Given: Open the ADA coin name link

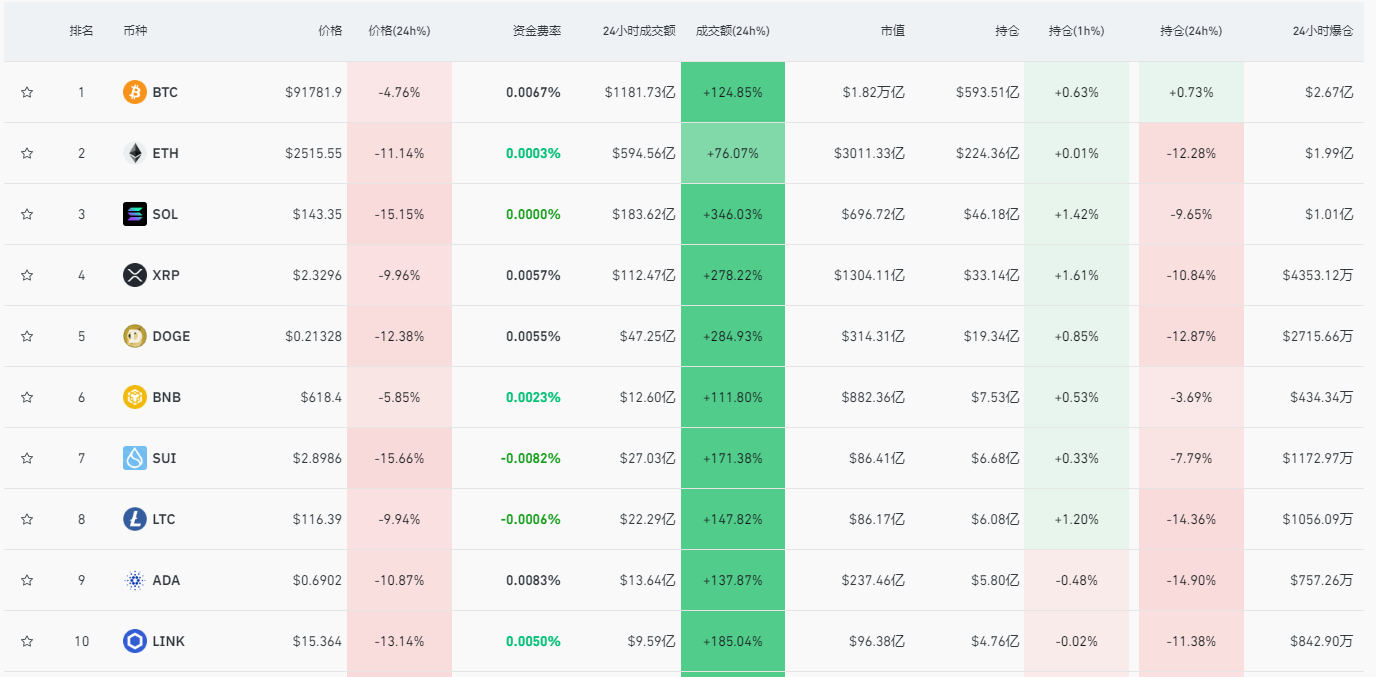Looking at the screenshot, I should (166, 580).
